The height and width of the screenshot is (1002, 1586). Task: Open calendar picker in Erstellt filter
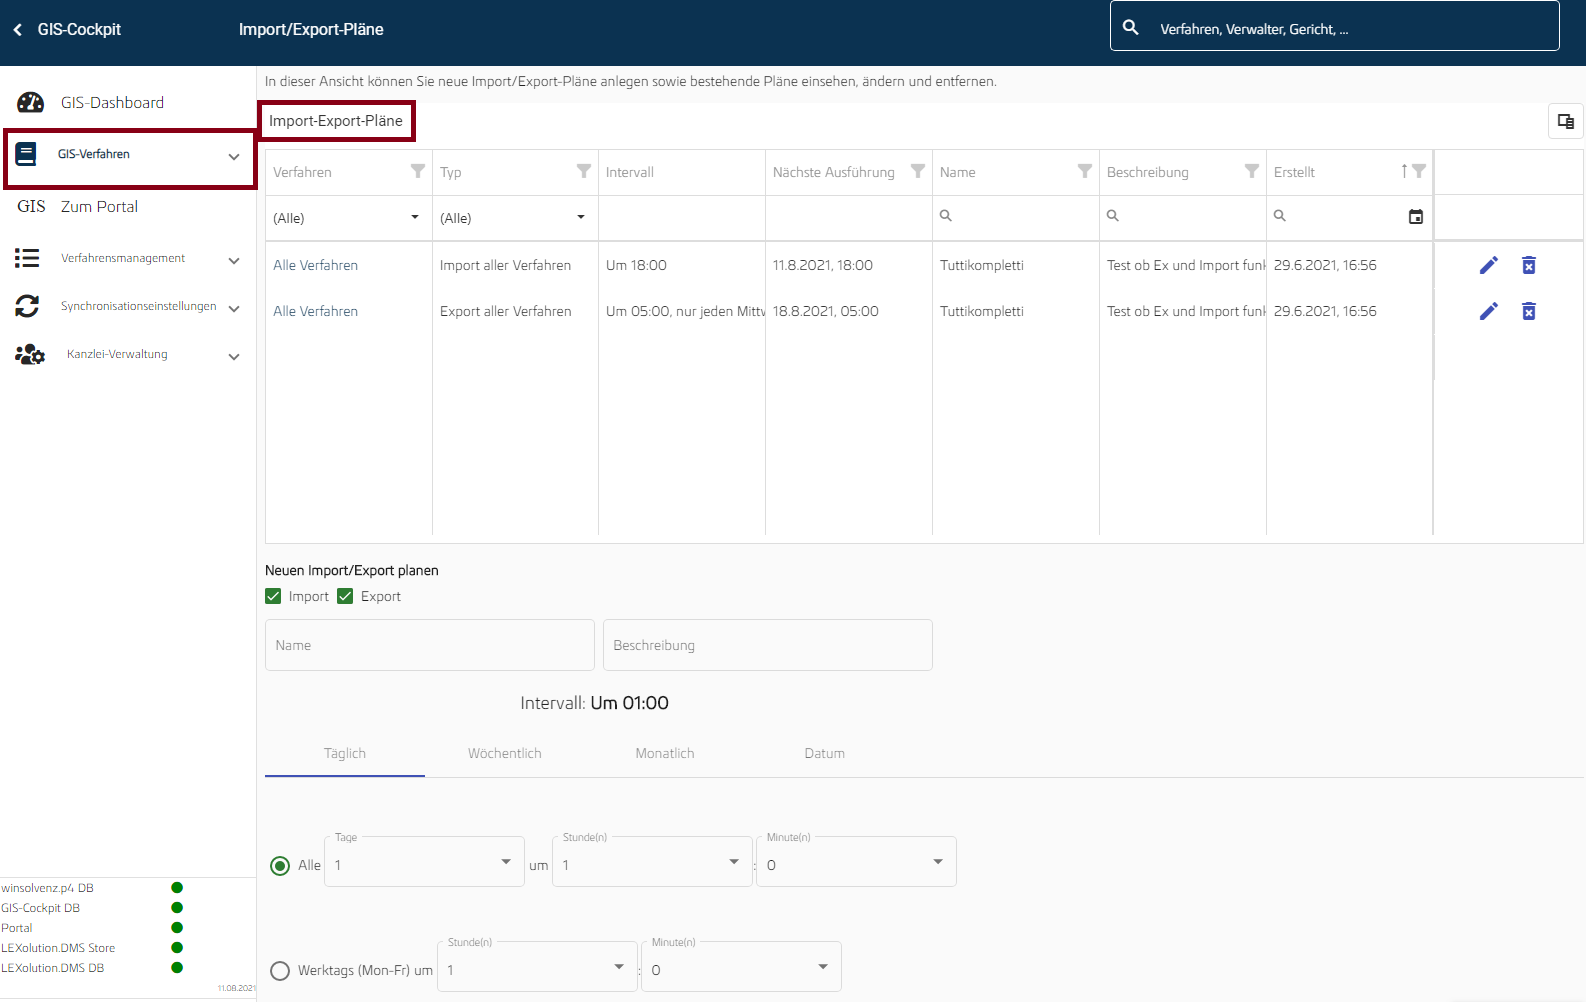point(1416,217)
